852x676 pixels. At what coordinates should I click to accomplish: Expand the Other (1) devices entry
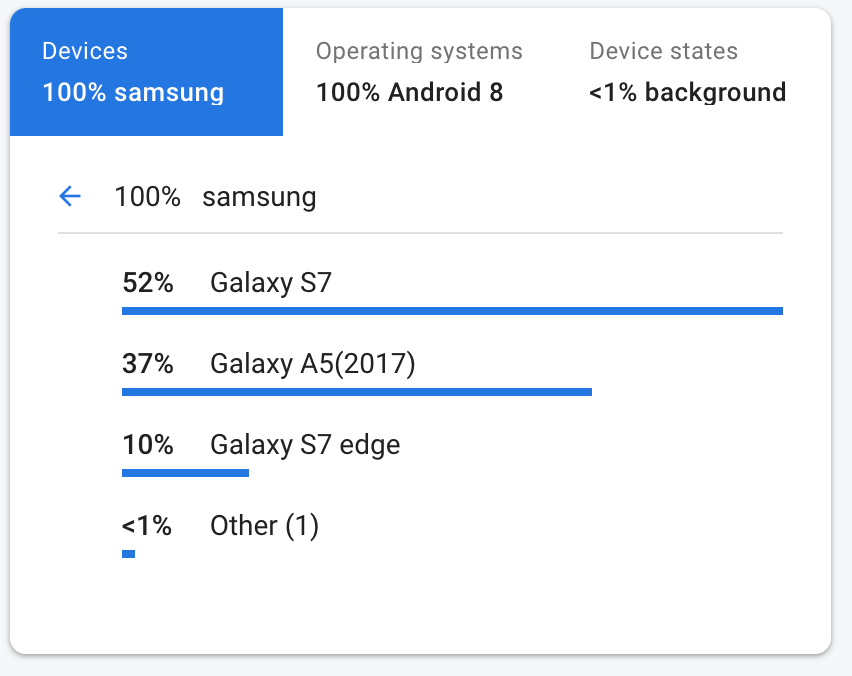[264, 526]
